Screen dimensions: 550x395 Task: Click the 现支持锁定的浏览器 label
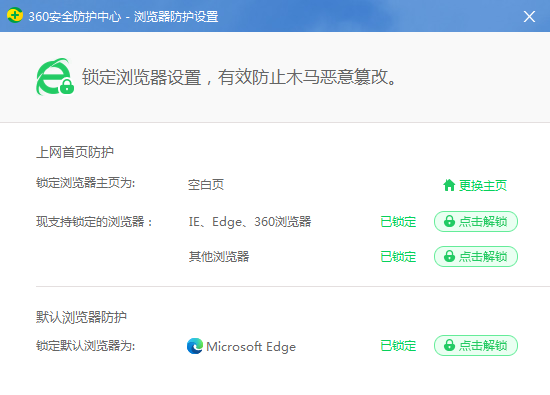pos(94,222)
